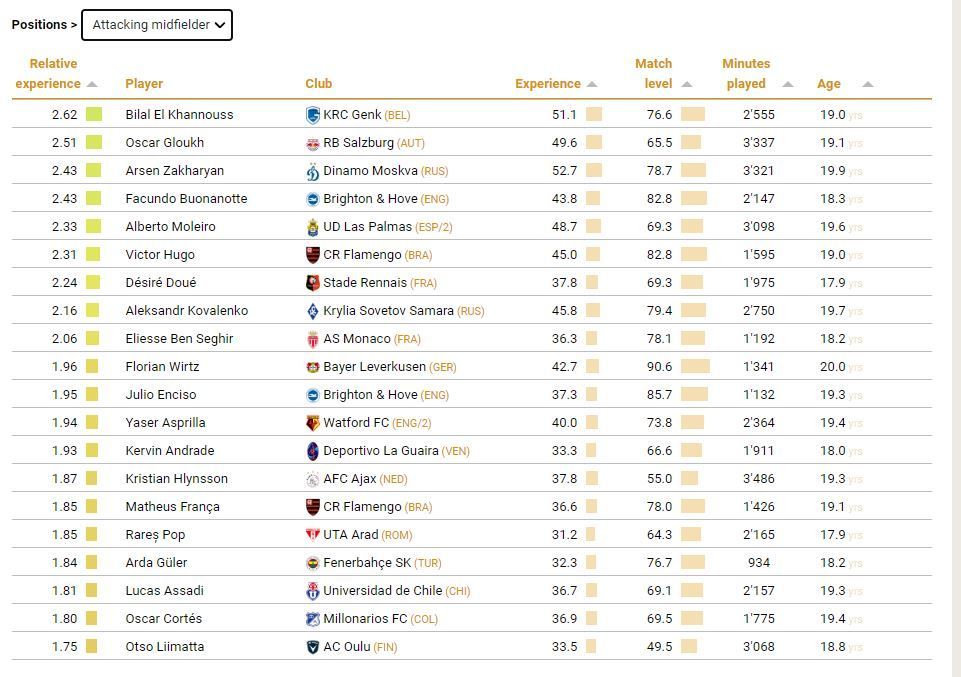Open the Attacking midfielder positions dropdown
The image size is (961, 677).
(157, 25)
